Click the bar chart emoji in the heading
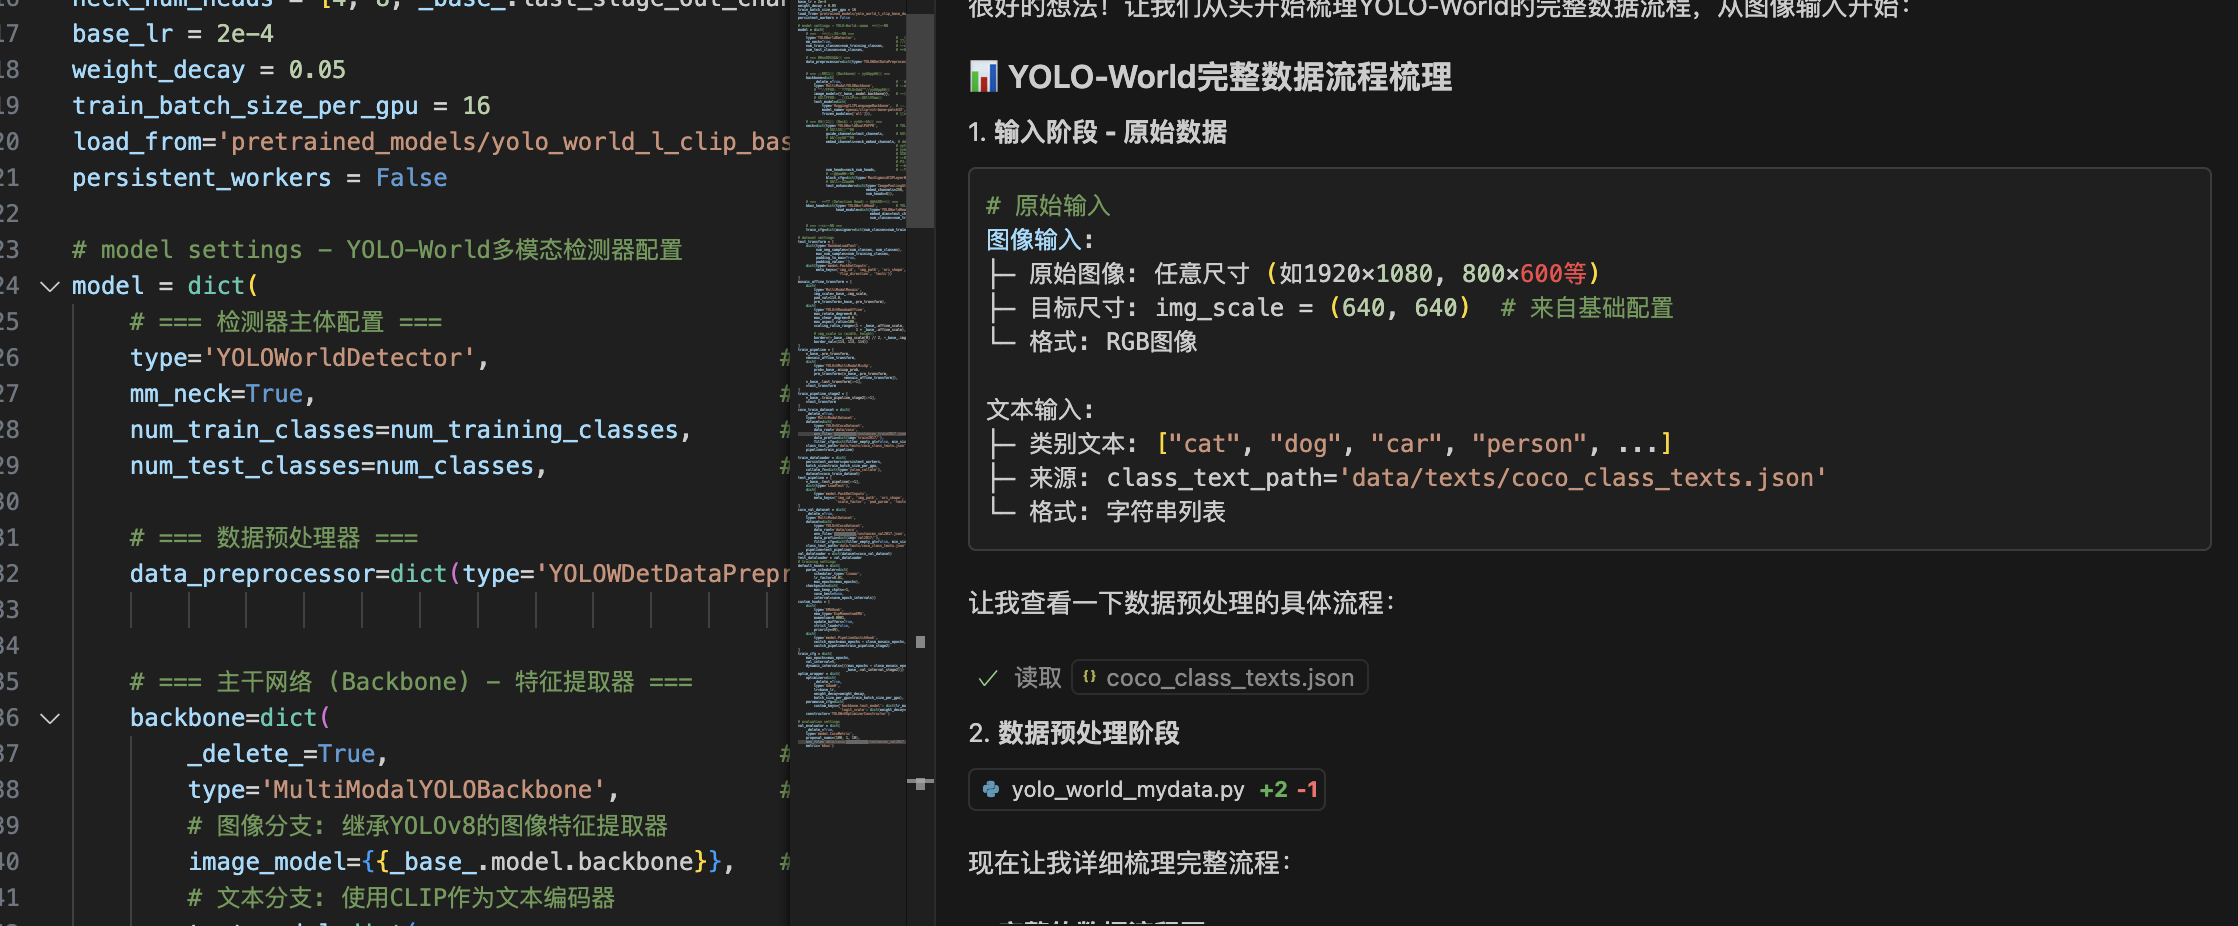Screen dimensions: 2238x926 pos(983,76)
